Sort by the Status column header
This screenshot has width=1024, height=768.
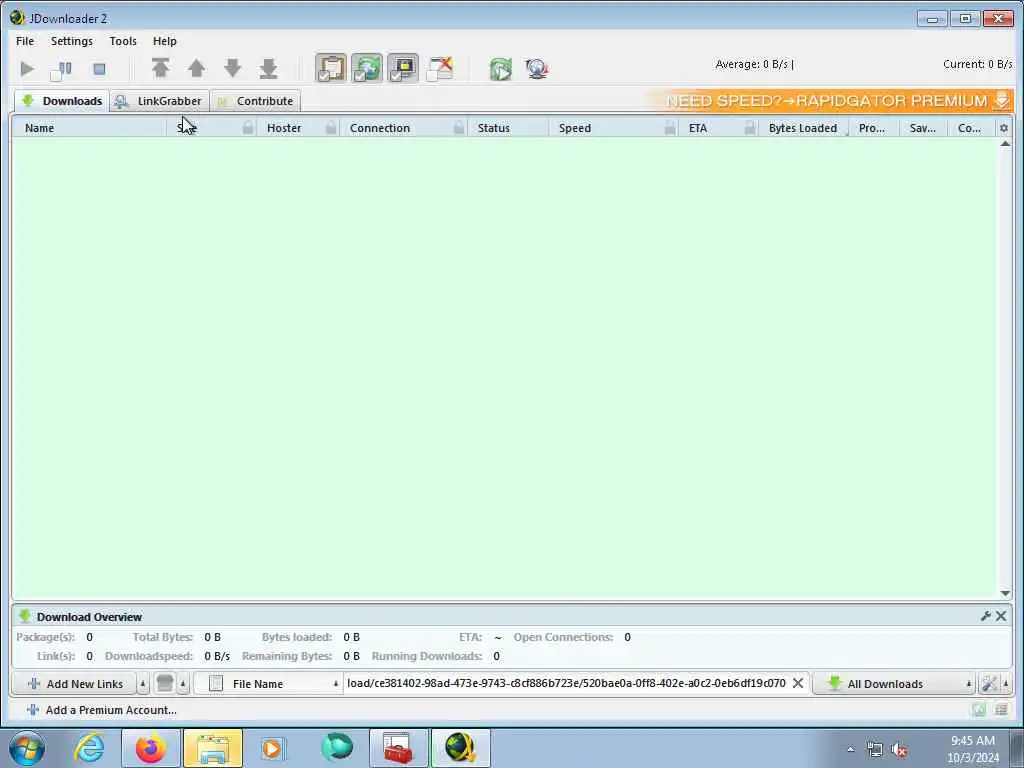pyautogui.click(x=494, y=128)
